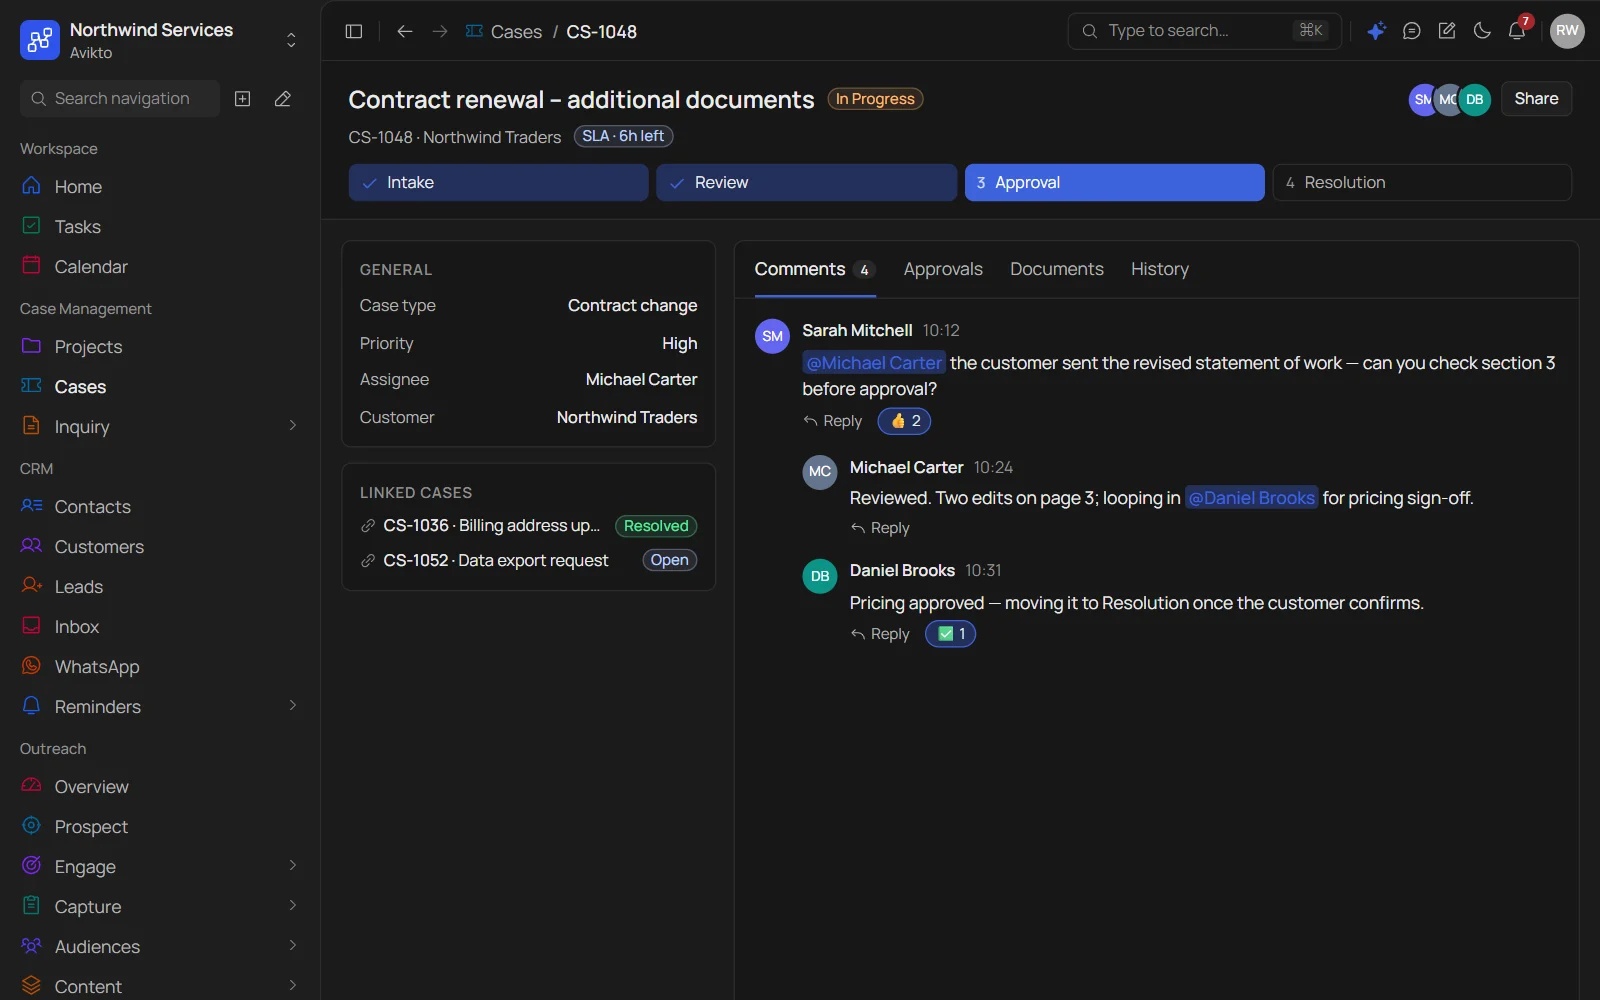Select the Comments tab

[815, 269]
